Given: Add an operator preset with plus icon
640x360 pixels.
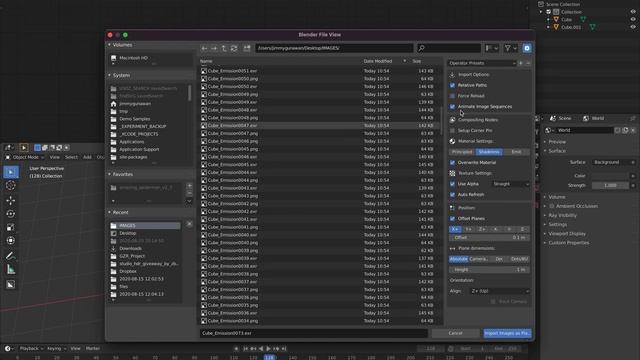Looking at the screenshot, I should coord(521,63).
